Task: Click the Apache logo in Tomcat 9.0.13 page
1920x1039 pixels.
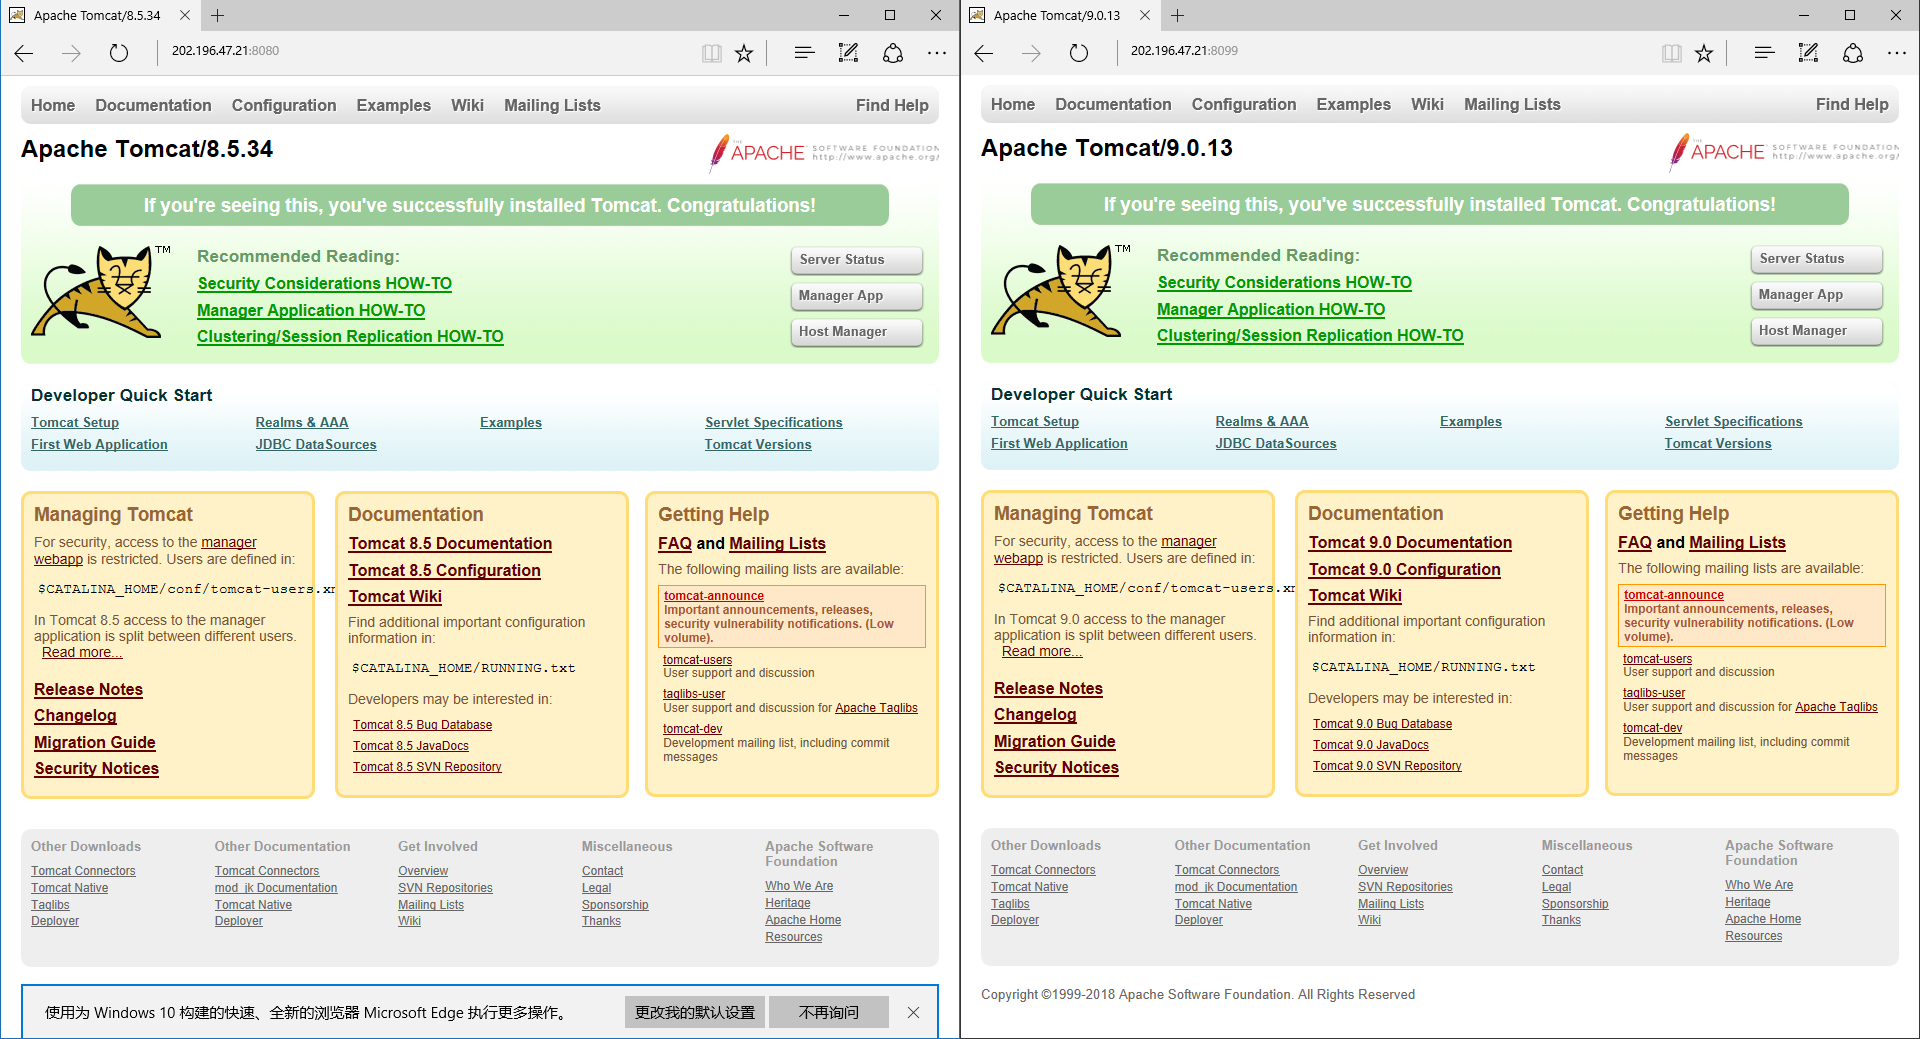Action: [x=1784, y=152]
